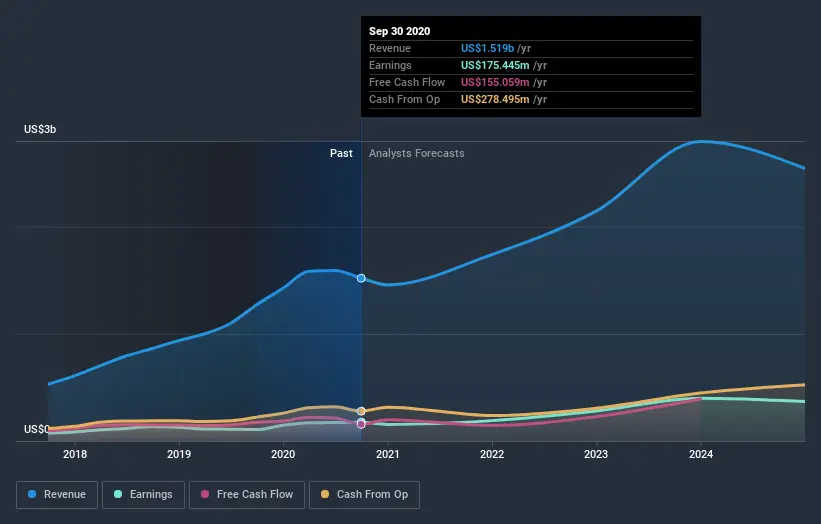Click the cash from op value US$278.495m
The width and height of the screenshot is (821, 524).
pyautogui.click(x=495, y=99)
